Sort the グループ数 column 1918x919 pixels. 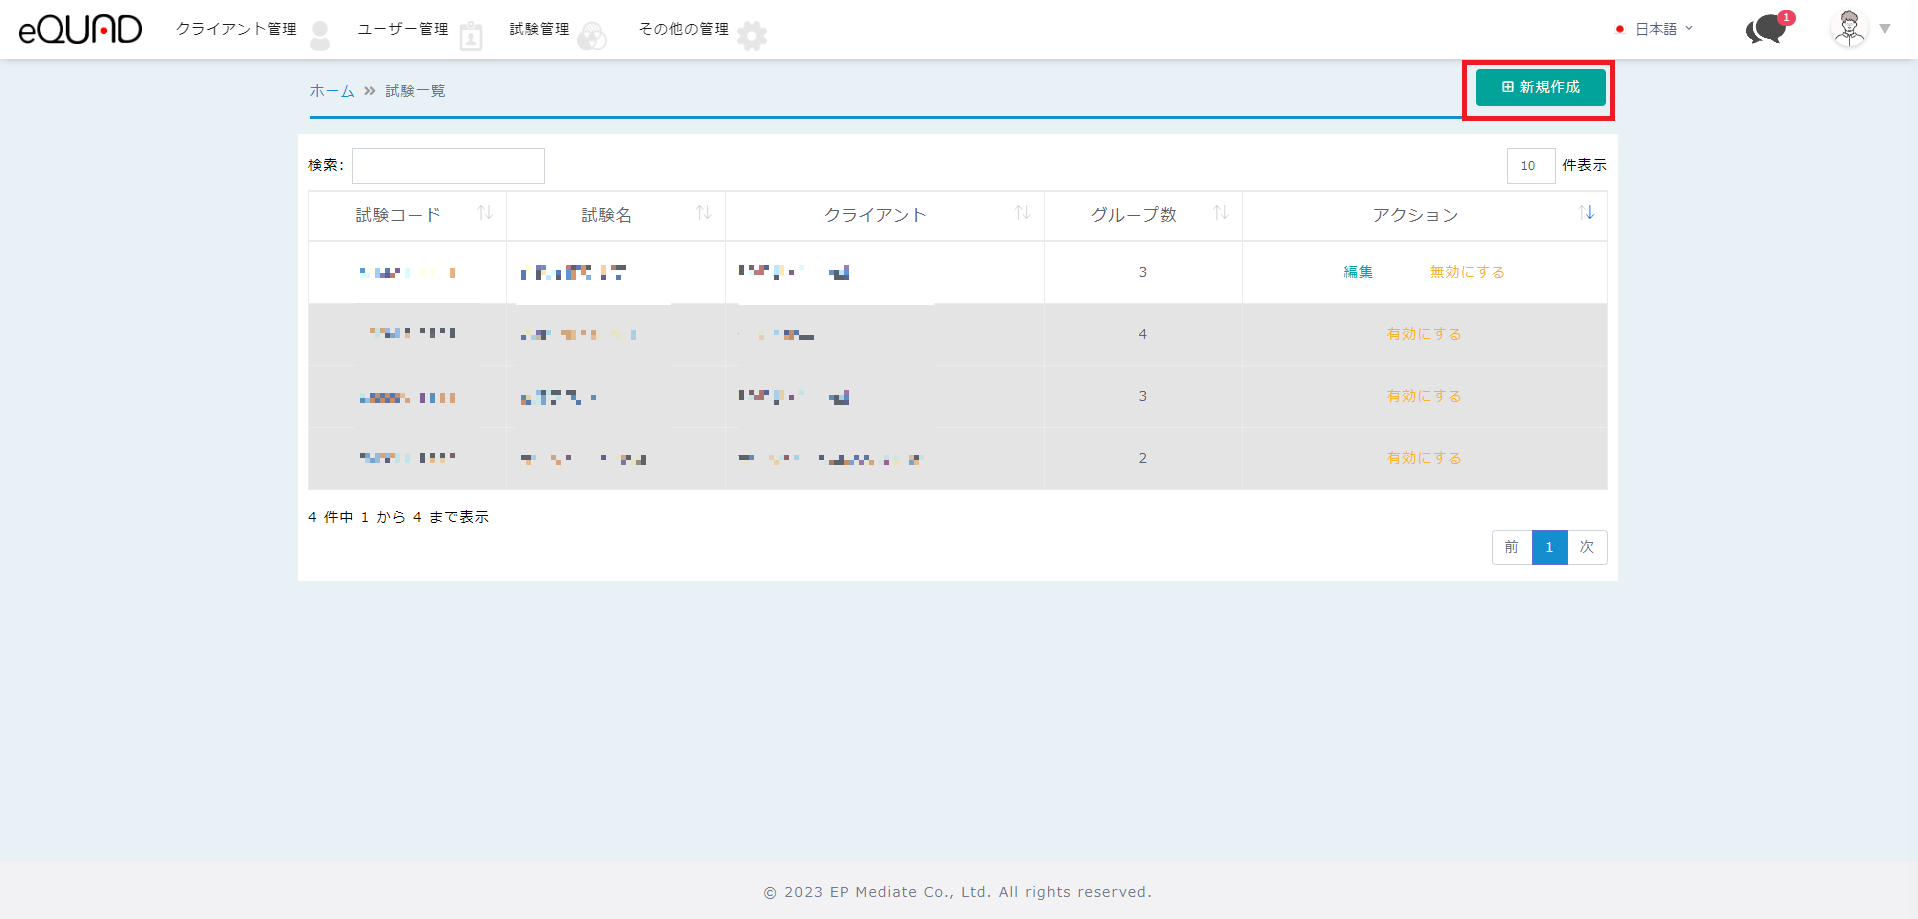1220,213
